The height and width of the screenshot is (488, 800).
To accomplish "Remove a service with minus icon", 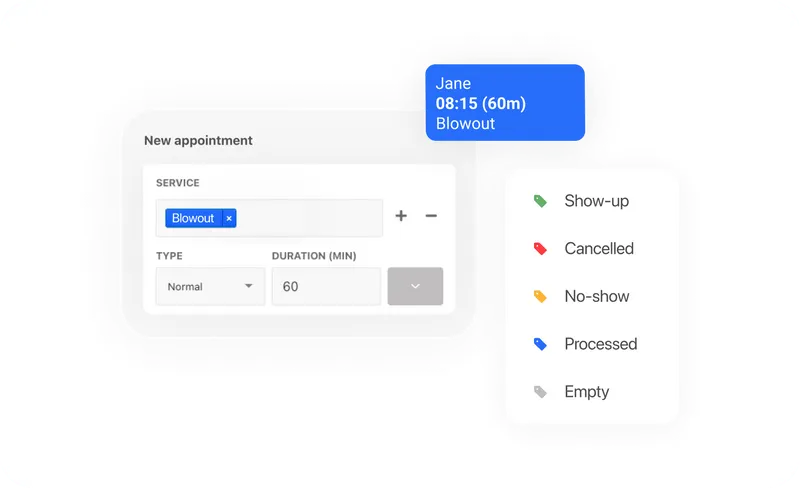I will [431, 216].
